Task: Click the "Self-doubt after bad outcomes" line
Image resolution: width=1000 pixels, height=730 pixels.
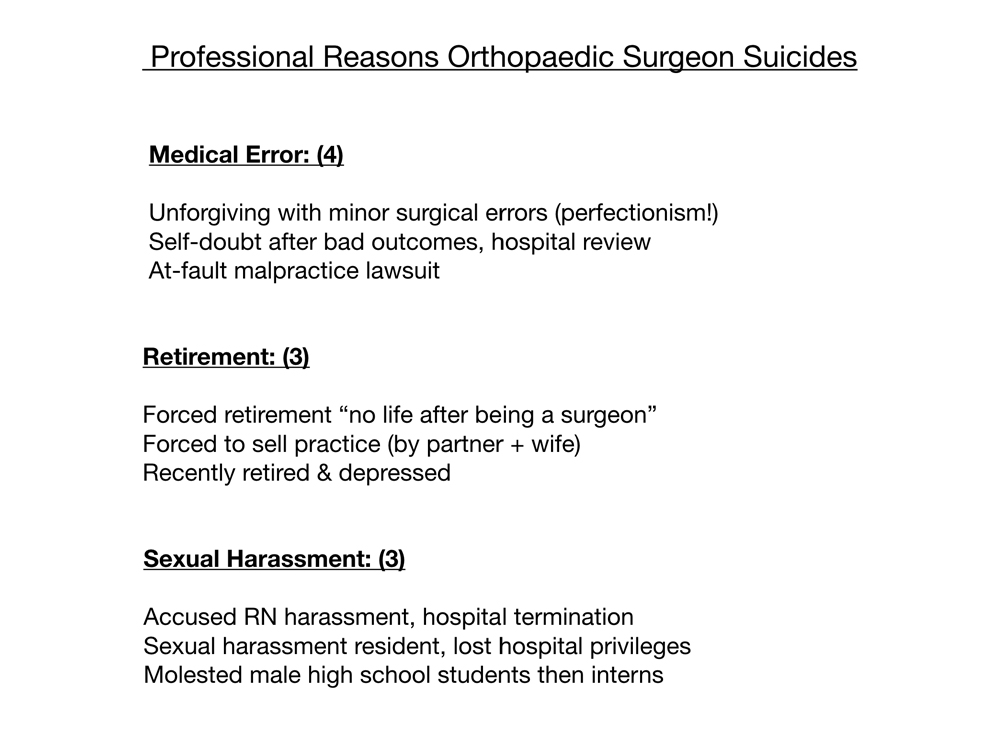Action: (x=320, y=242)
